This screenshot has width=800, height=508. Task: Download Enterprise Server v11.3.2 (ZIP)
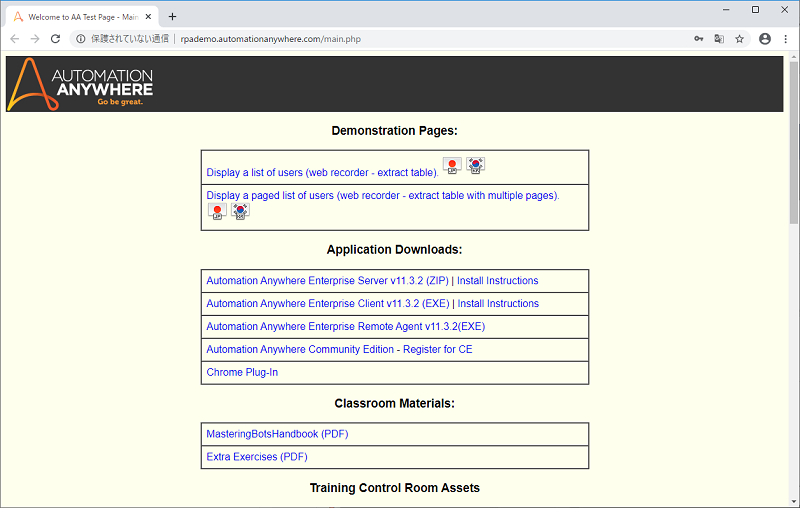coord(328,281)
